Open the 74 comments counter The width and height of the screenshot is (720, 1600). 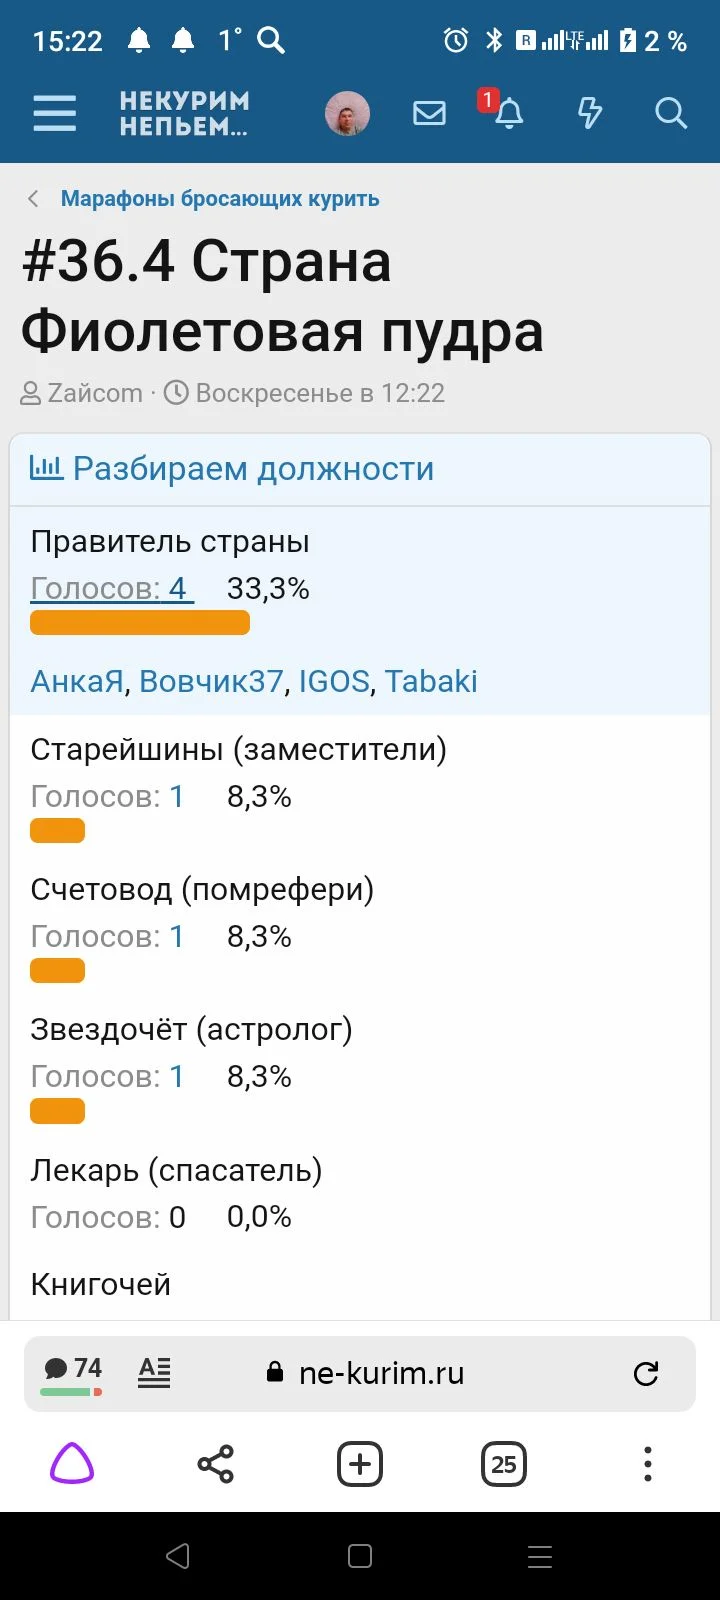(73, 1370)
